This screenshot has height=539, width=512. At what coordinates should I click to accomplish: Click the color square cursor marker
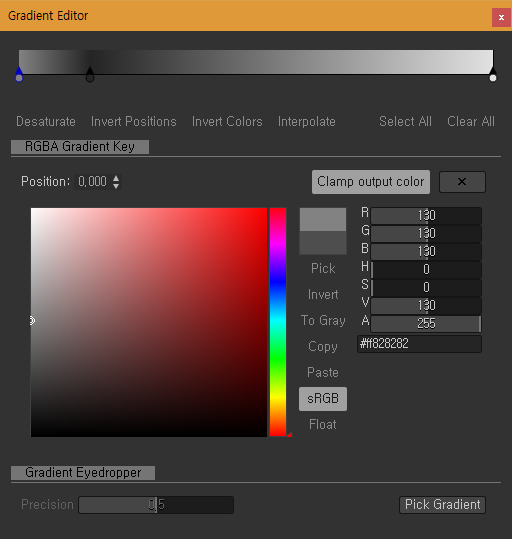(x=32, y=320)
